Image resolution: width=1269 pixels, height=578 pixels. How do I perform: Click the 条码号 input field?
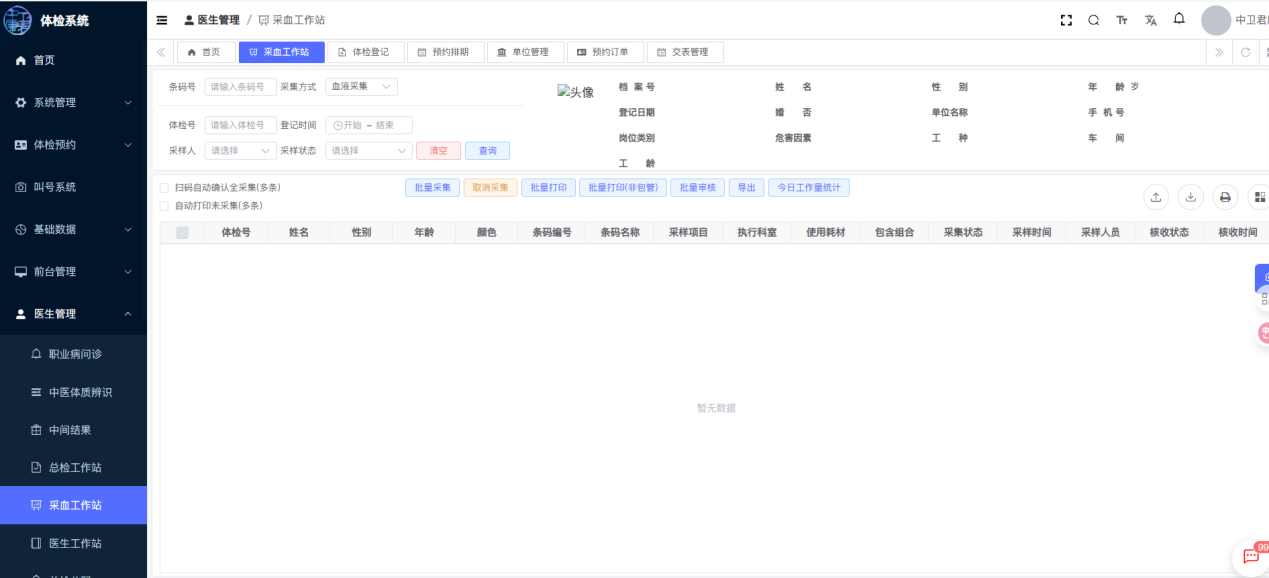coord(240,87)
